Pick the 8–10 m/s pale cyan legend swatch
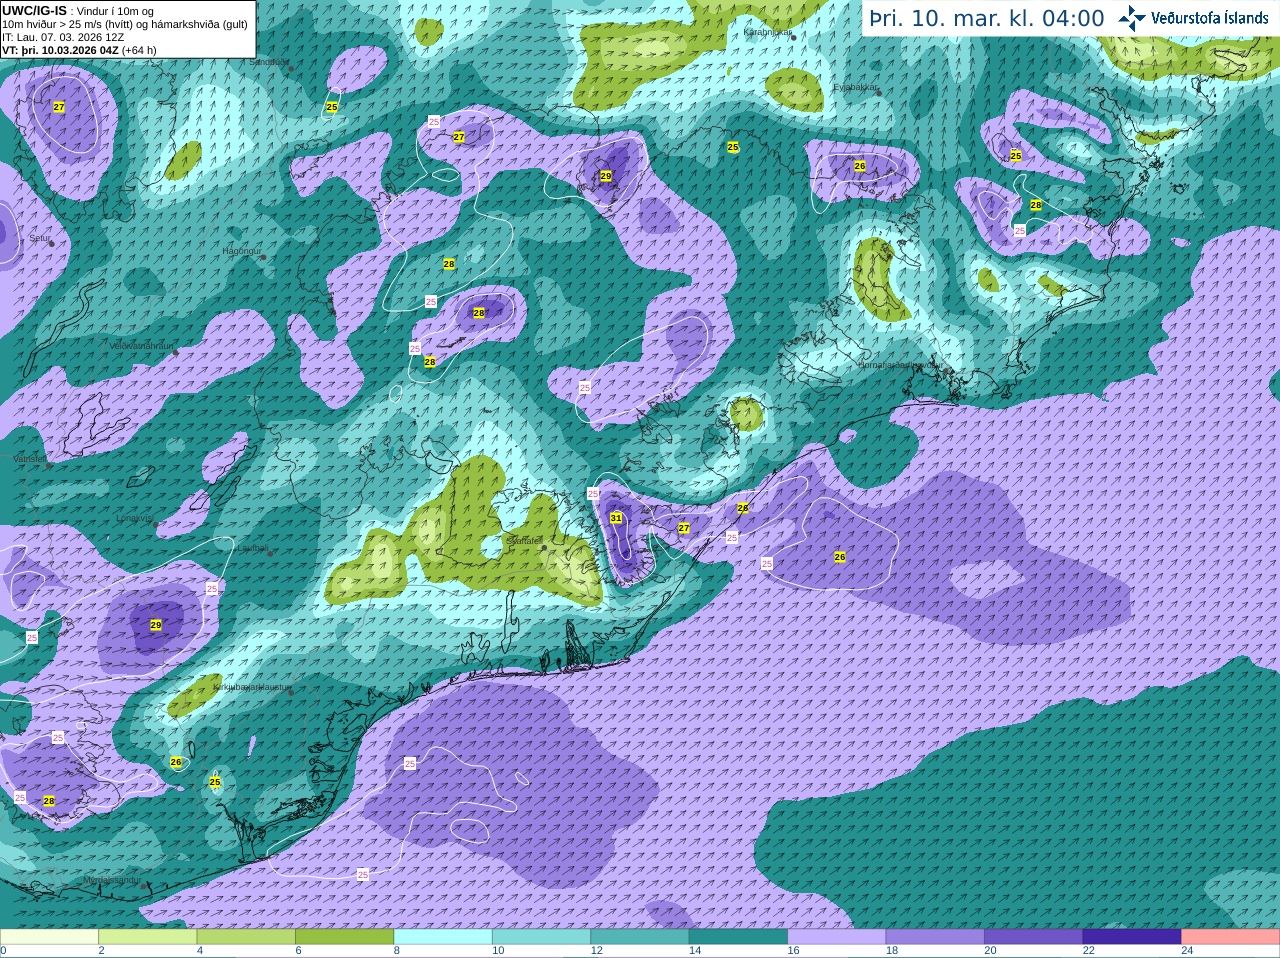The height and width of the screenshot is (958, 1280). coord(443,937)
